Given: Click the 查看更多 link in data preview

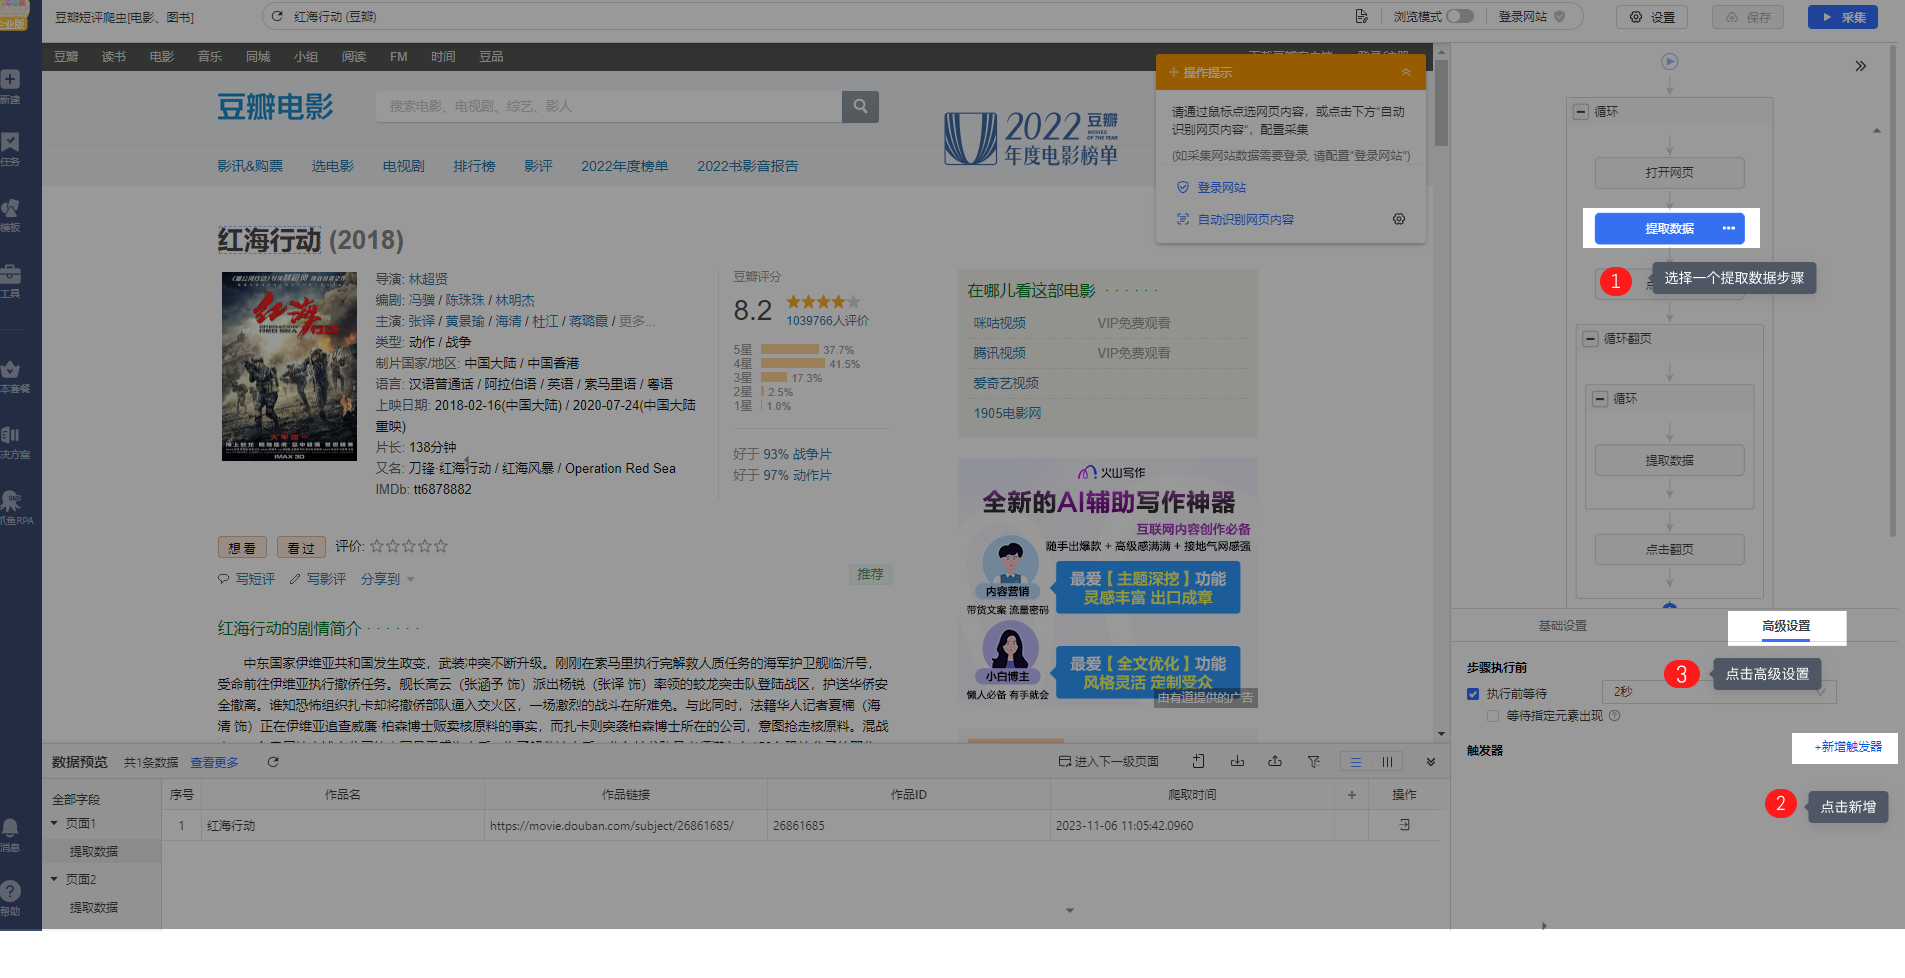Looking at the screenshot, I should point(215,763).
